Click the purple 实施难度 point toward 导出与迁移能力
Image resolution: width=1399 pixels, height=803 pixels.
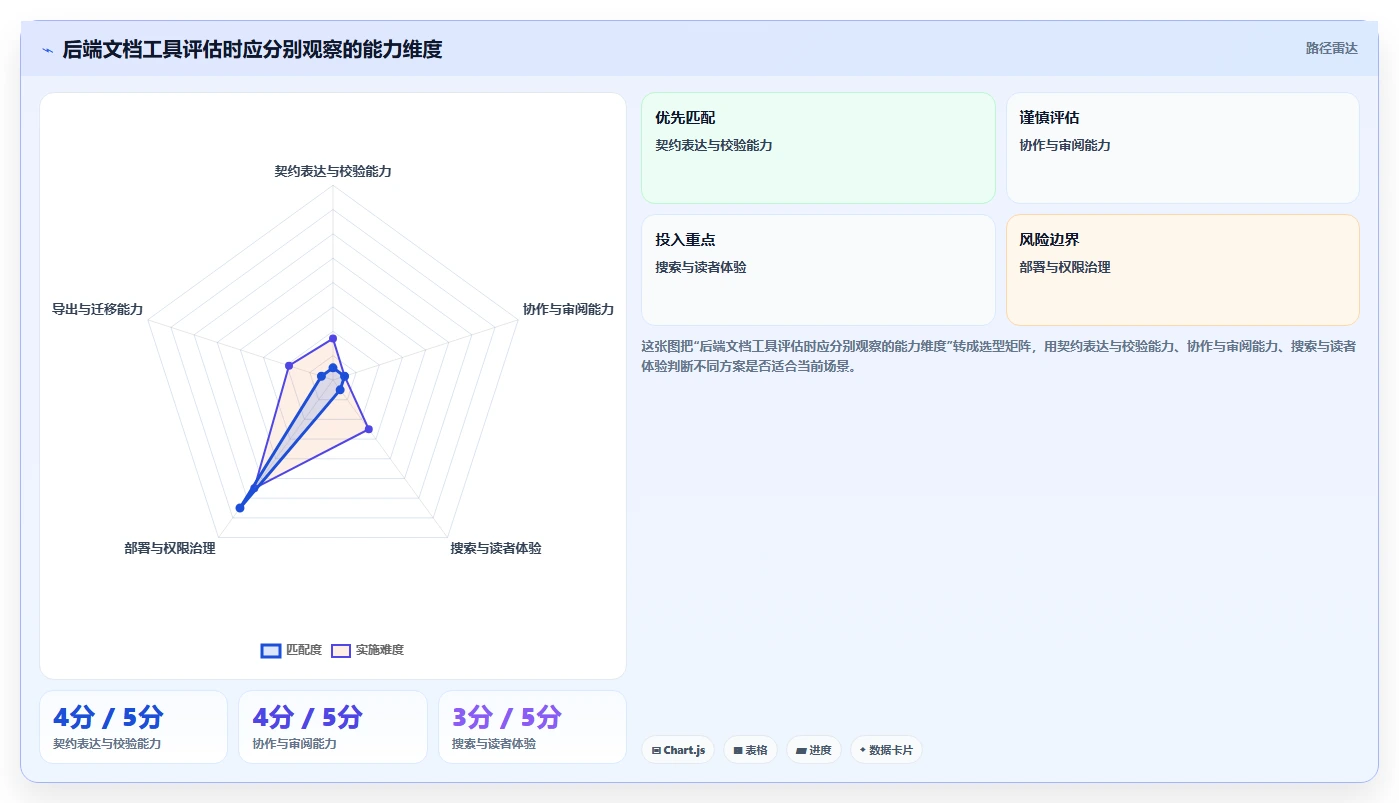pyautogui.click(x=288, y=365)
